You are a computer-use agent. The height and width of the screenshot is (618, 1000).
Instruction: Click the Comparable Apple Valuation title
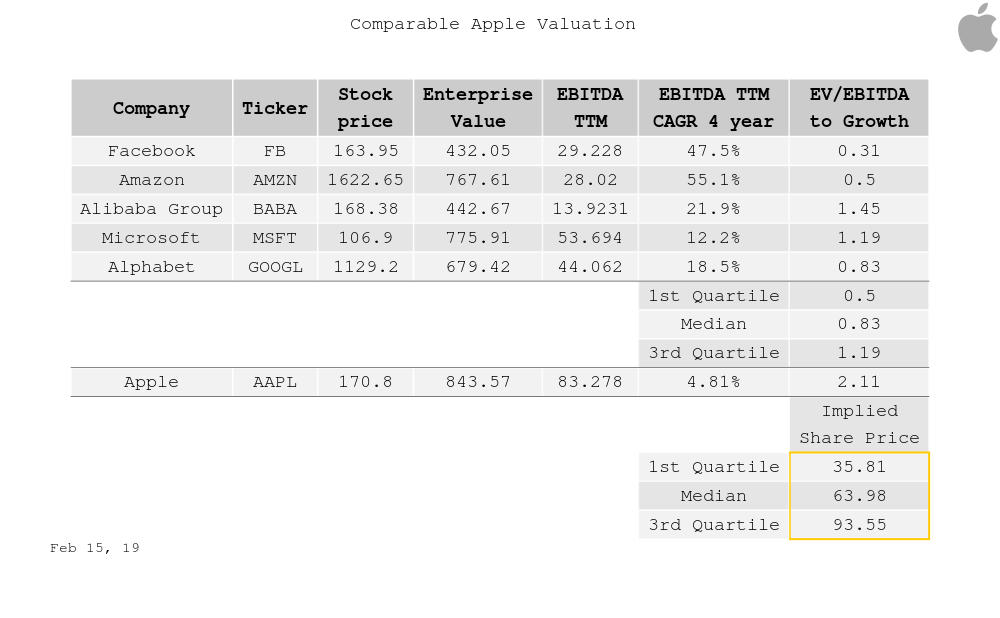tap(492, 24)
